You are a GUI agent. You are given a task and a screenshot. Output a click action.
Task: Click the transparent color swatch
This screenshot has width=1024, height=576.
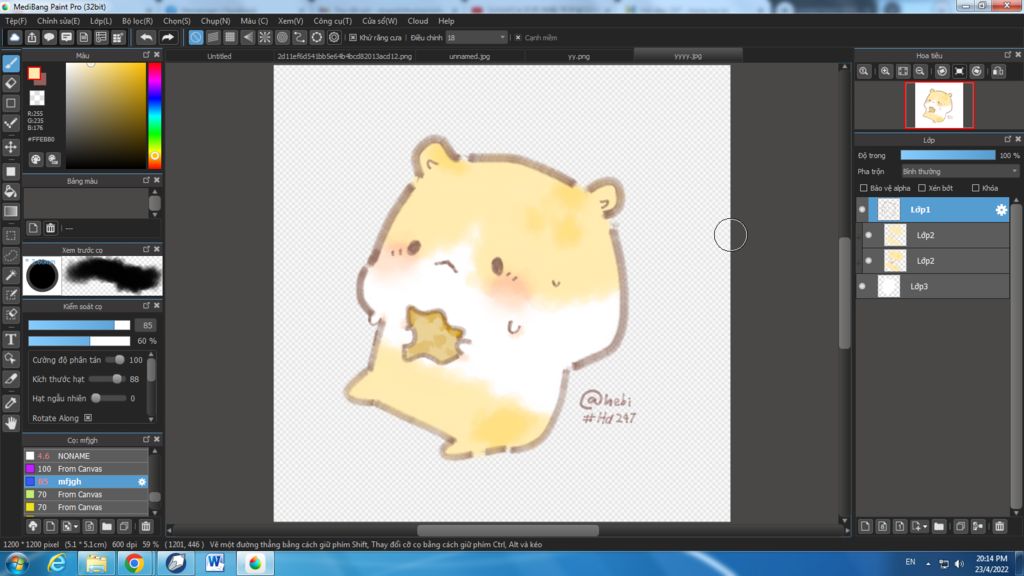click(37, 98)
